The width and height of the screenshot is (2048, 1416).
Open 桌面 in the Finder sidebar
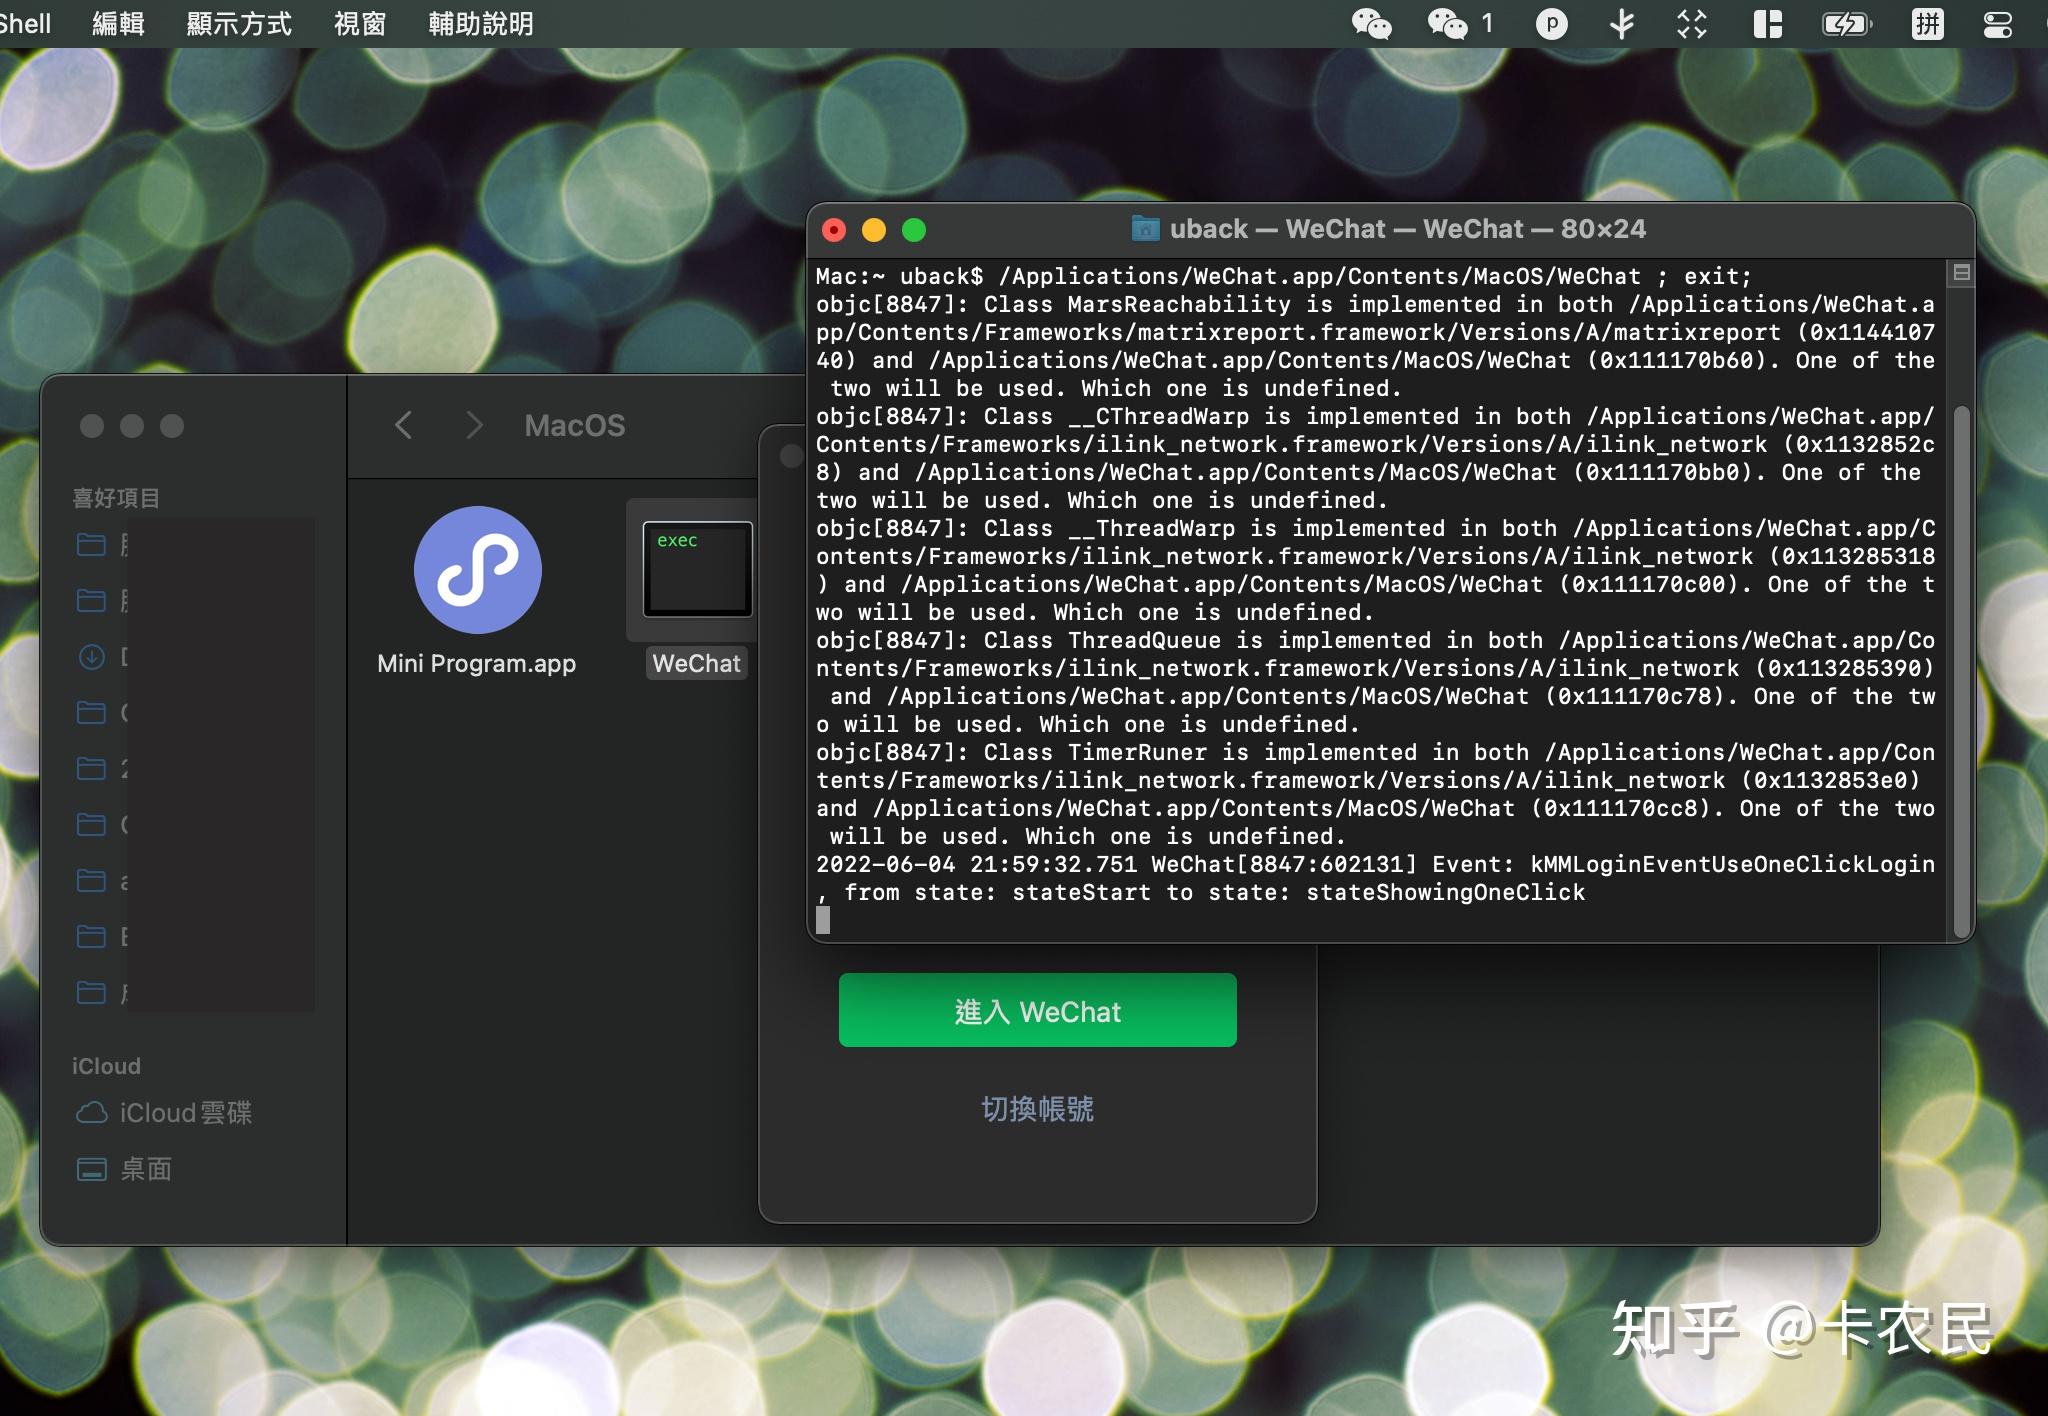(125, 1168)
